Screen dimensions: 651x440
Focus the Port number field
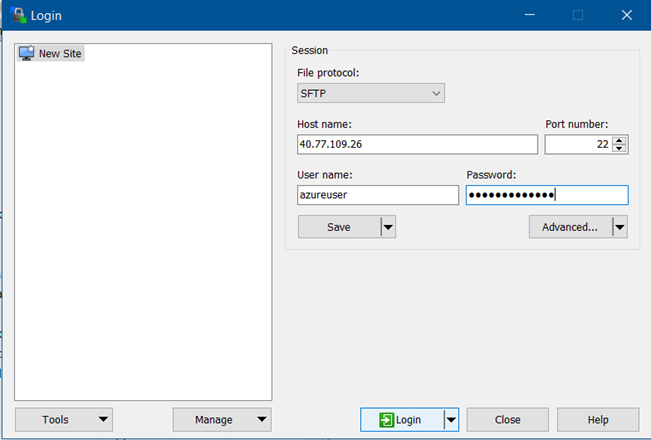579,144
